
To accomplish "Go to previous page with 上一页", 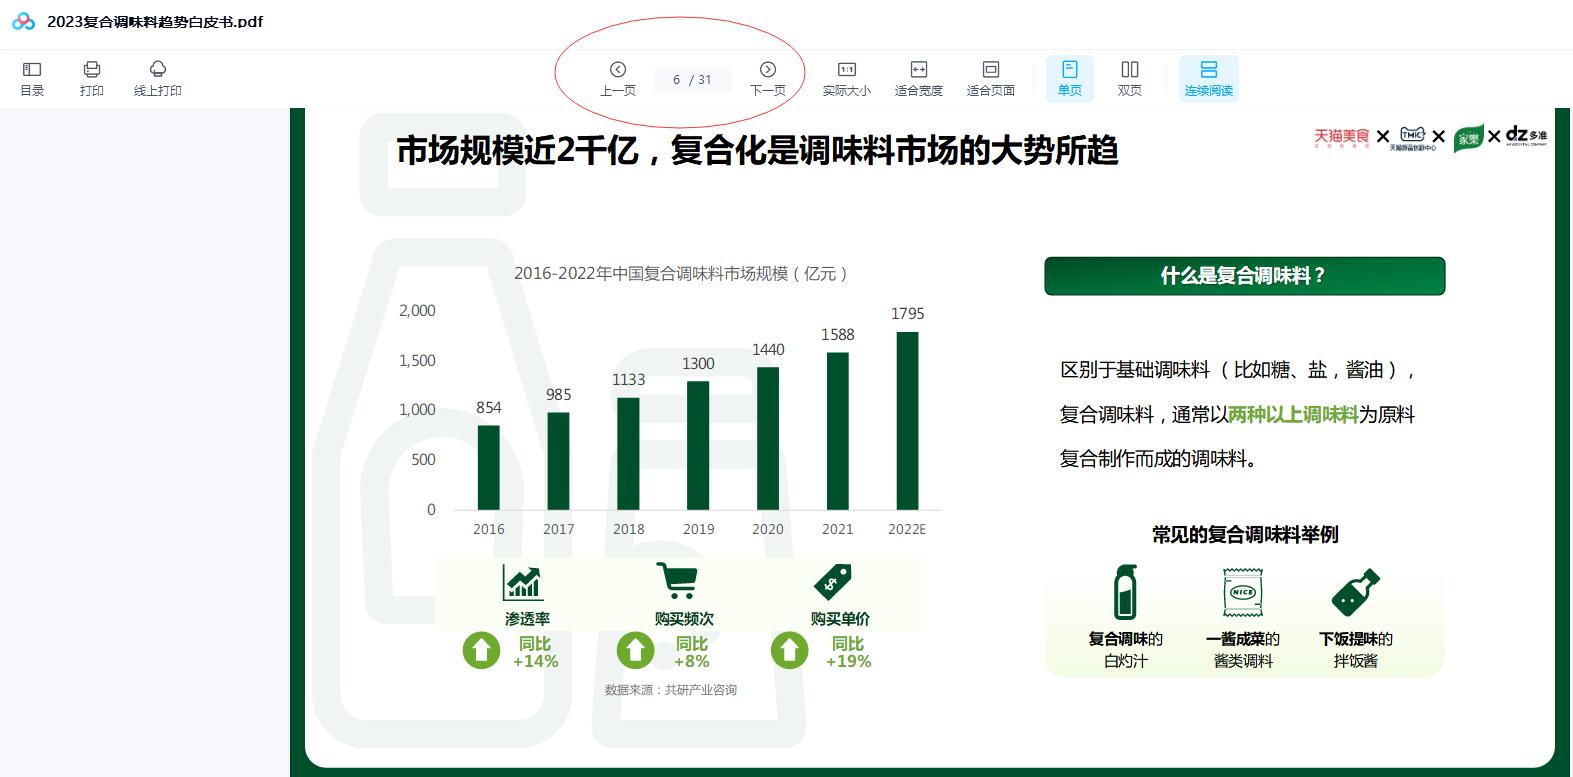I will click(617, 78).
